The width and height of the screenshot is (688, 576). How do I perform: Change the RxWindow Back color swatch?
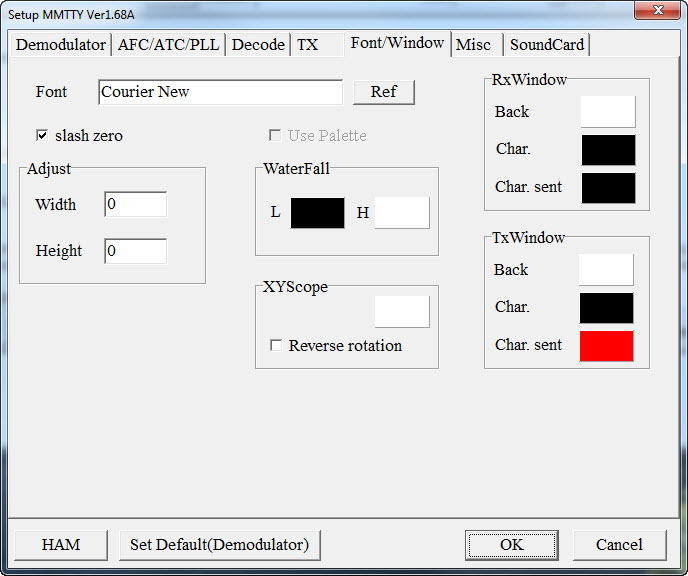(x=608, y=112)
